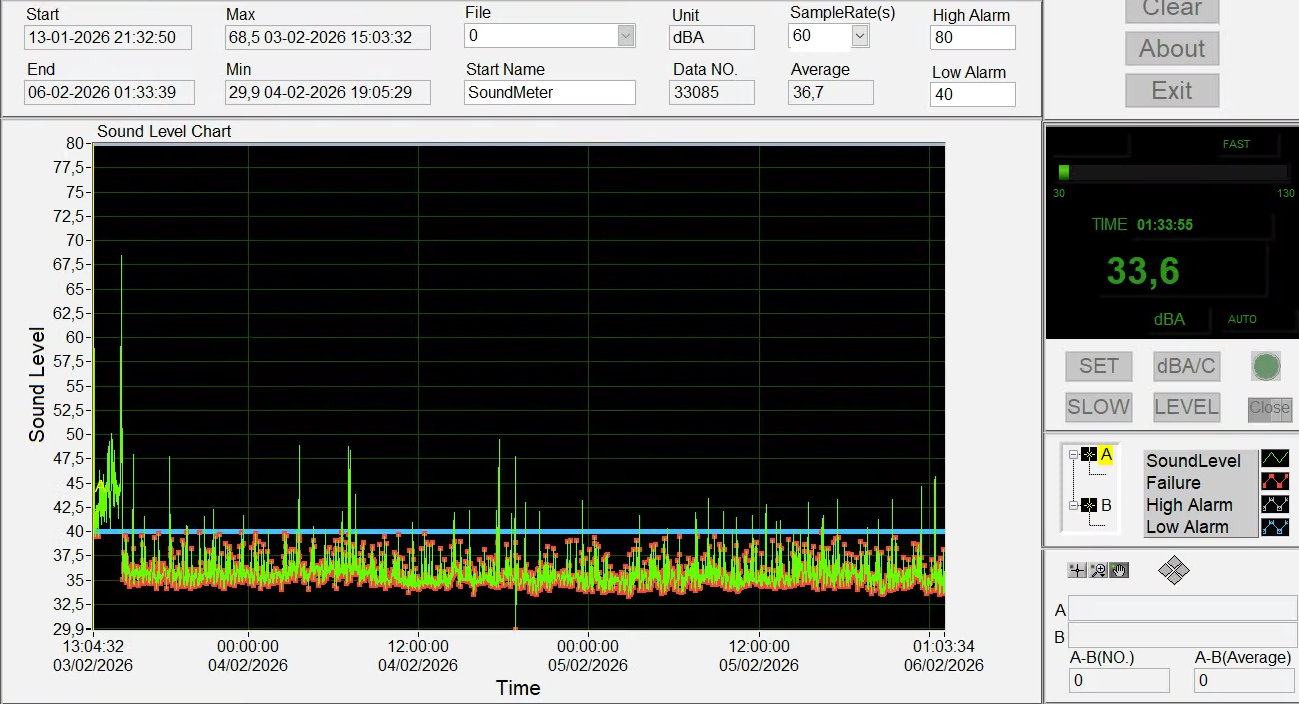Click the Failure red plot style icon

point(1275,482)
